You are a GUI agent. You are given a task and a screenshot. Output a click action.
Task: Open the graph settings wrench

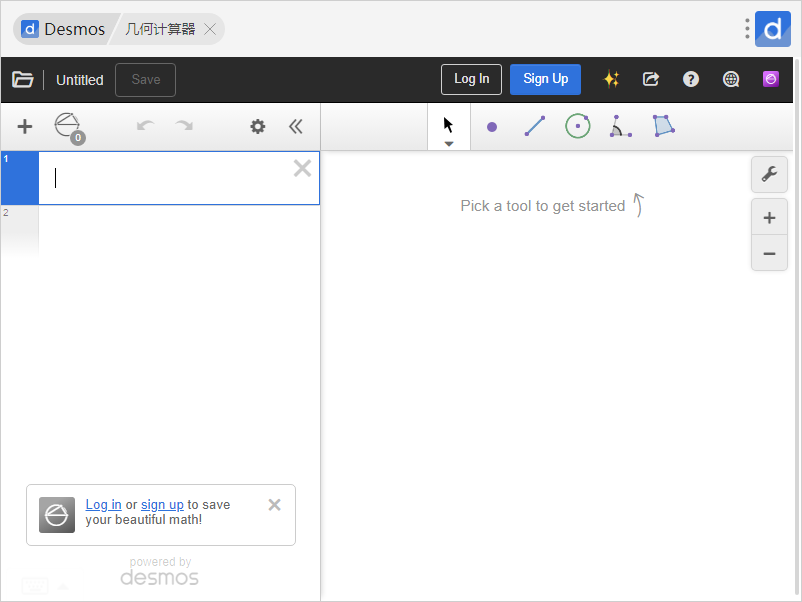tap(769, 174)
